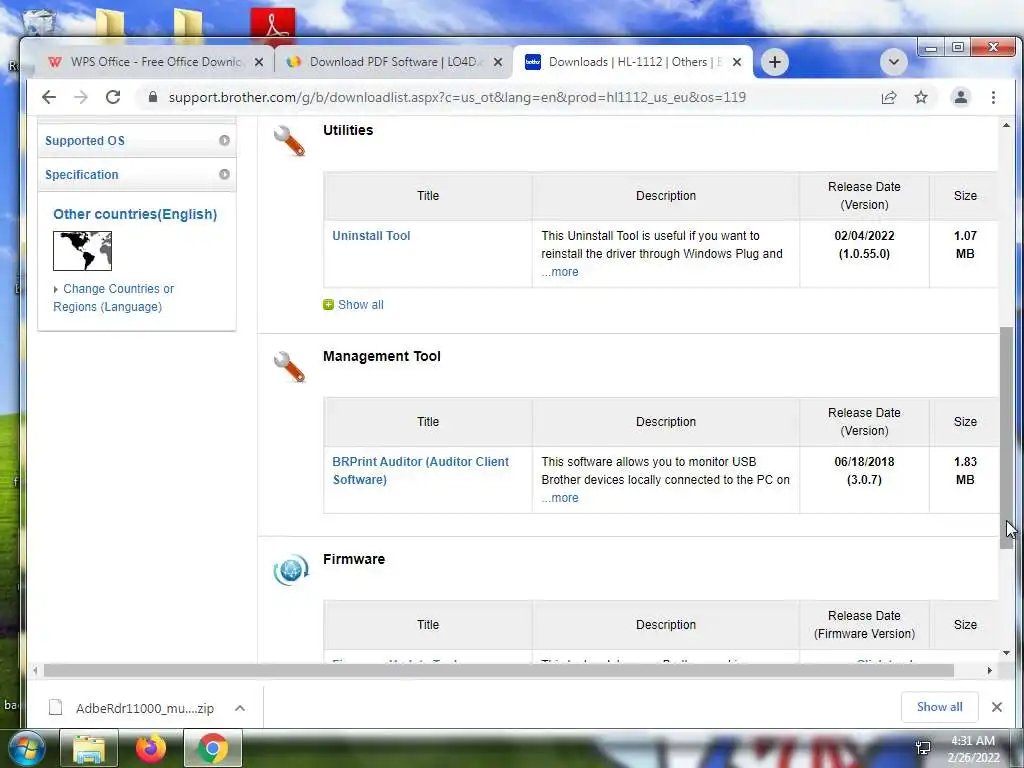Click the scroll up arrow
Image resolution: width=1024 pixels, height=768 pixels.
point(1006,125)
